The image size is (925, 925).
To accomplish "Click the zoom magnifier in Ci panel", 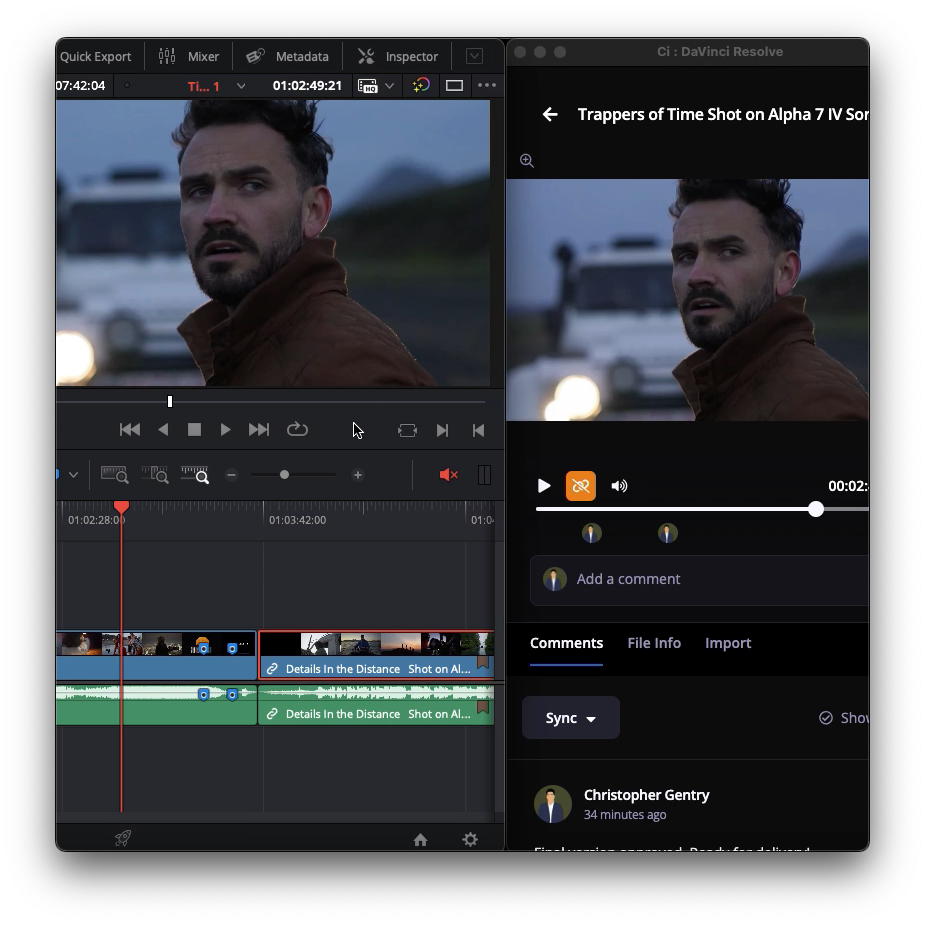I will pyautogui.click(x=527, y=160).
